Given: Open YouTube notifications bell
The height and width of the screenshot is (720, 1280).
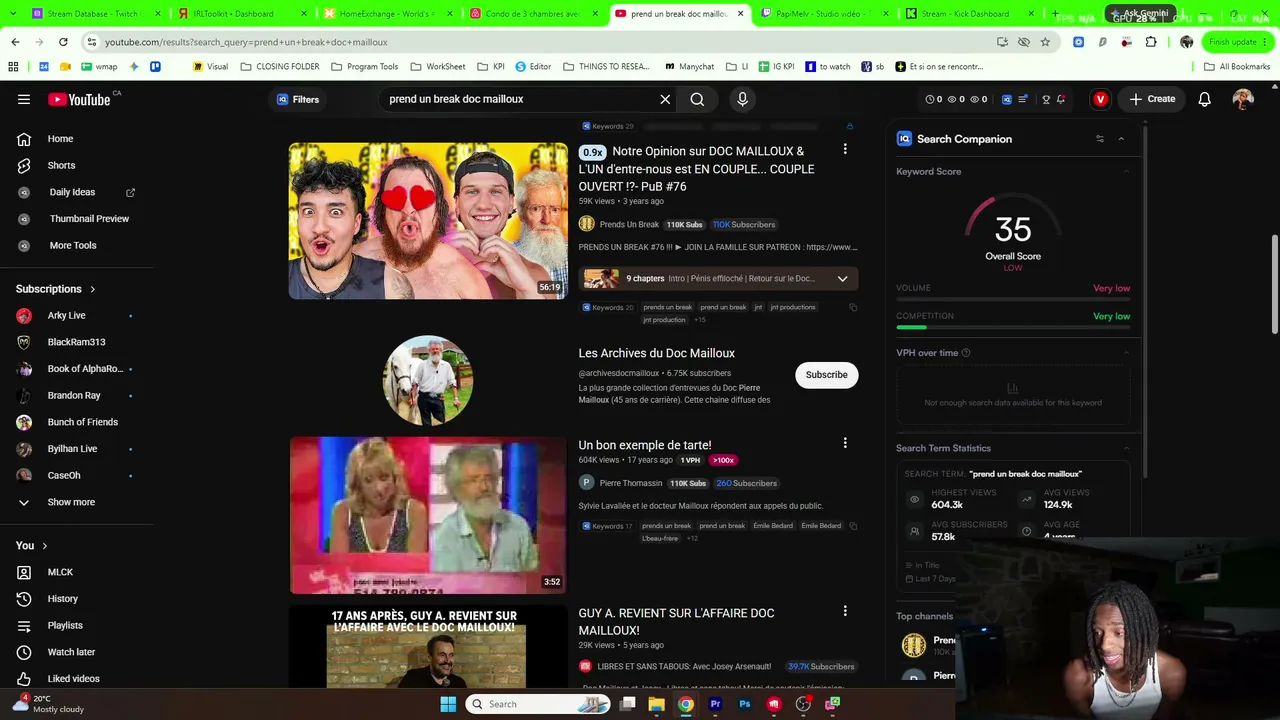Looking at the screenshot, I should pos(1205,99).
